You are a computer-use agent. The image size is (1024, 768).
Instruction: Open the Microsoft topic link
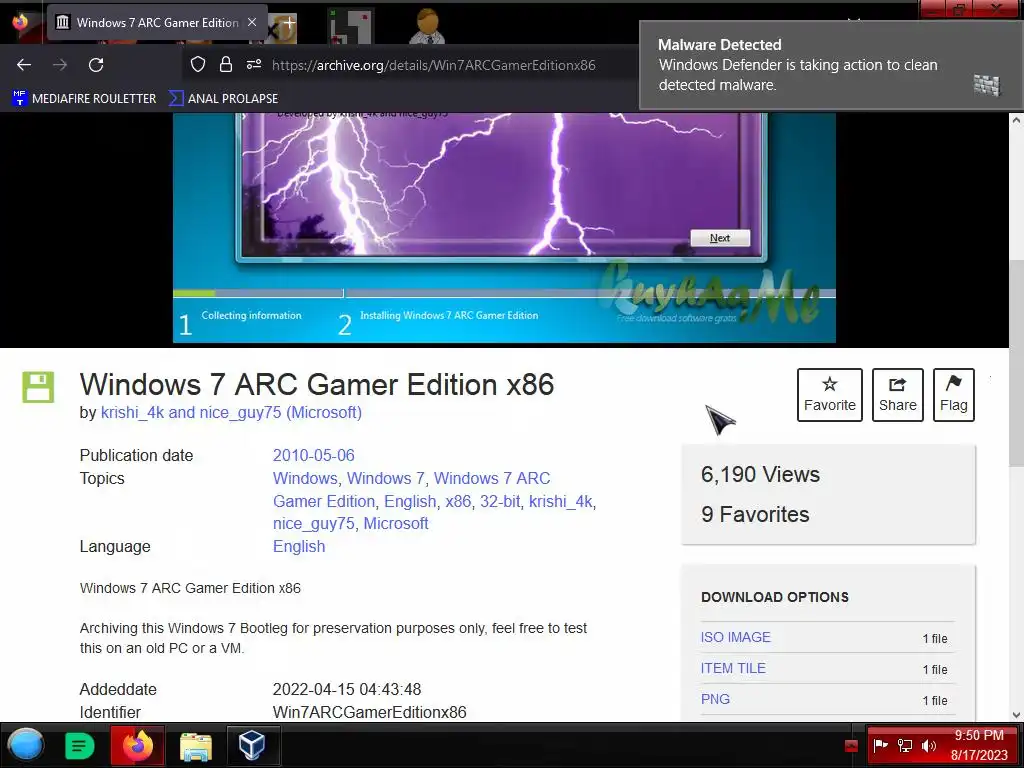(x=396, y=523)
